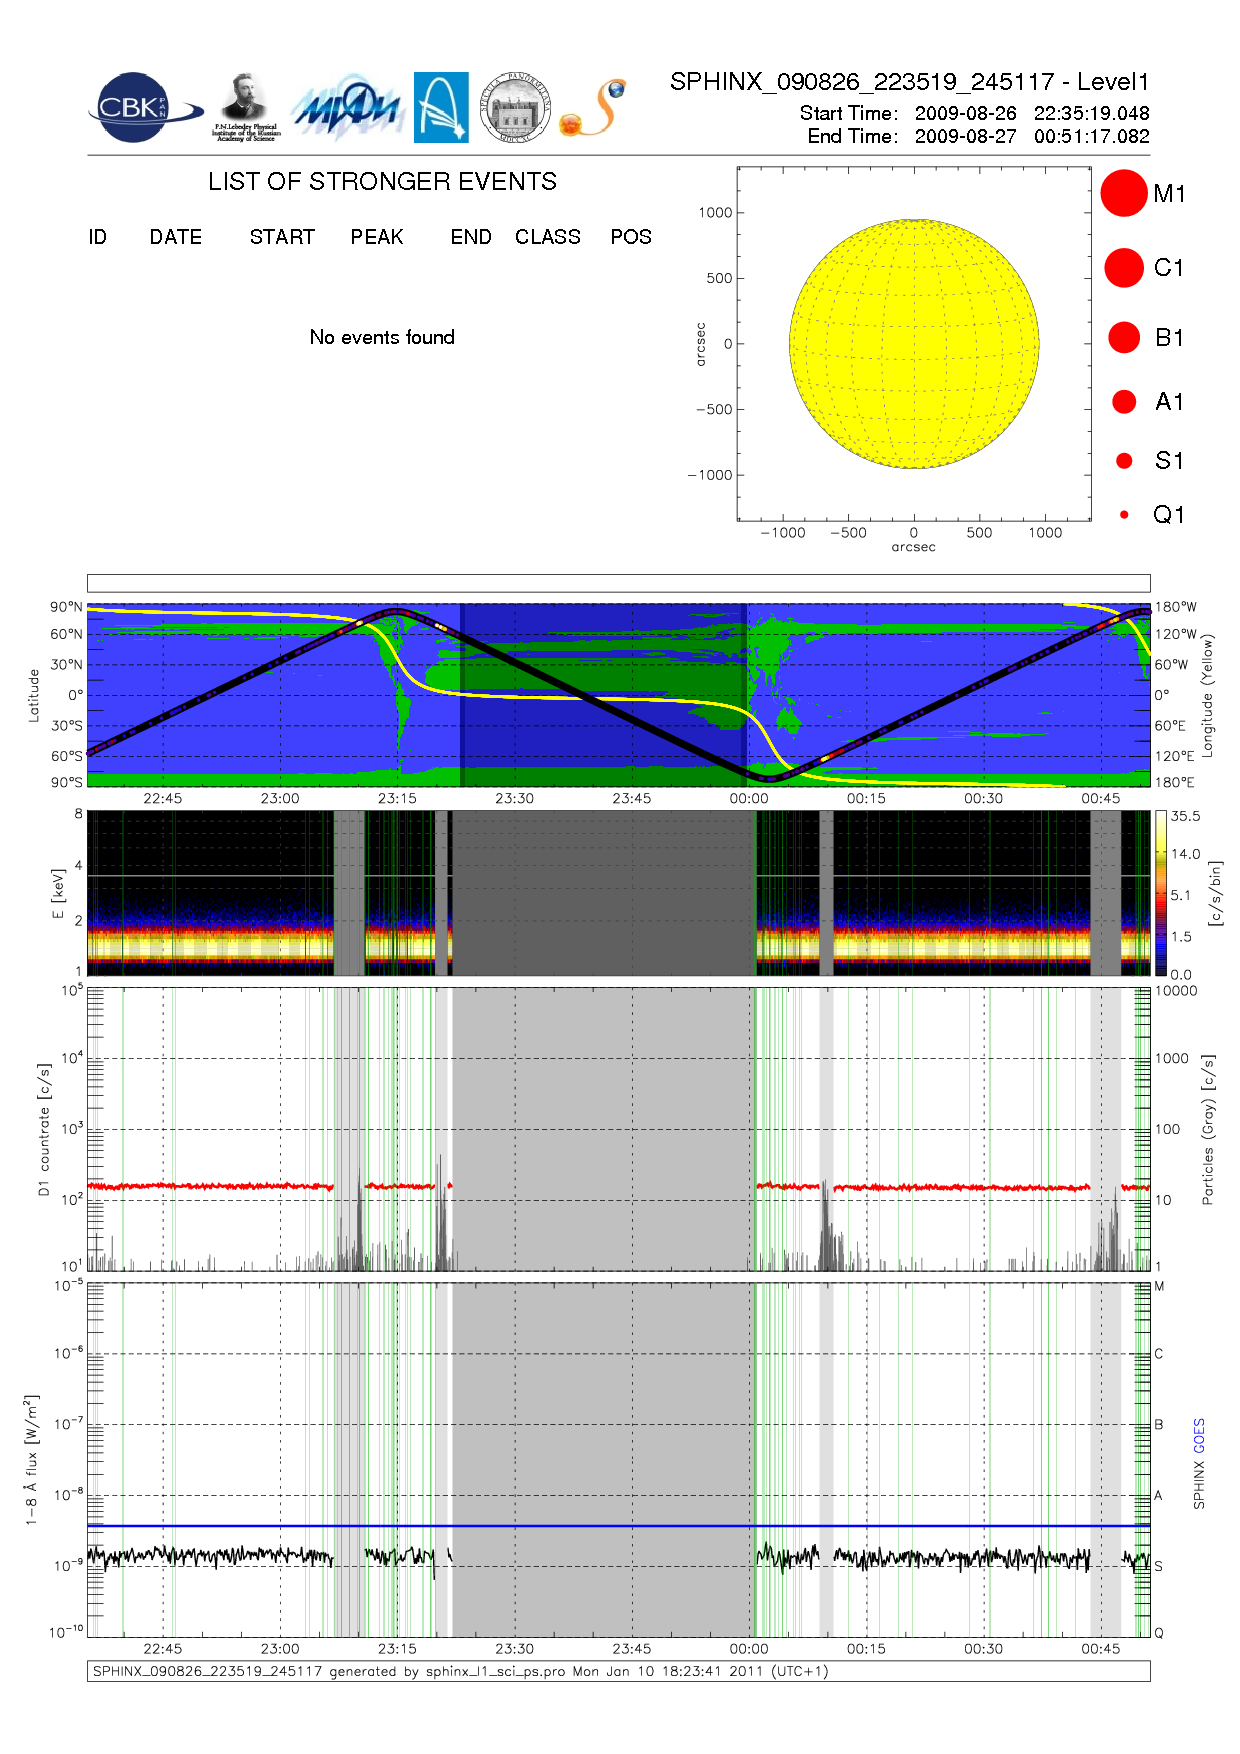Click the spectrogram count rate color bar
Viewport: 1240px width, 1754px height.
tap(1160, 893)
